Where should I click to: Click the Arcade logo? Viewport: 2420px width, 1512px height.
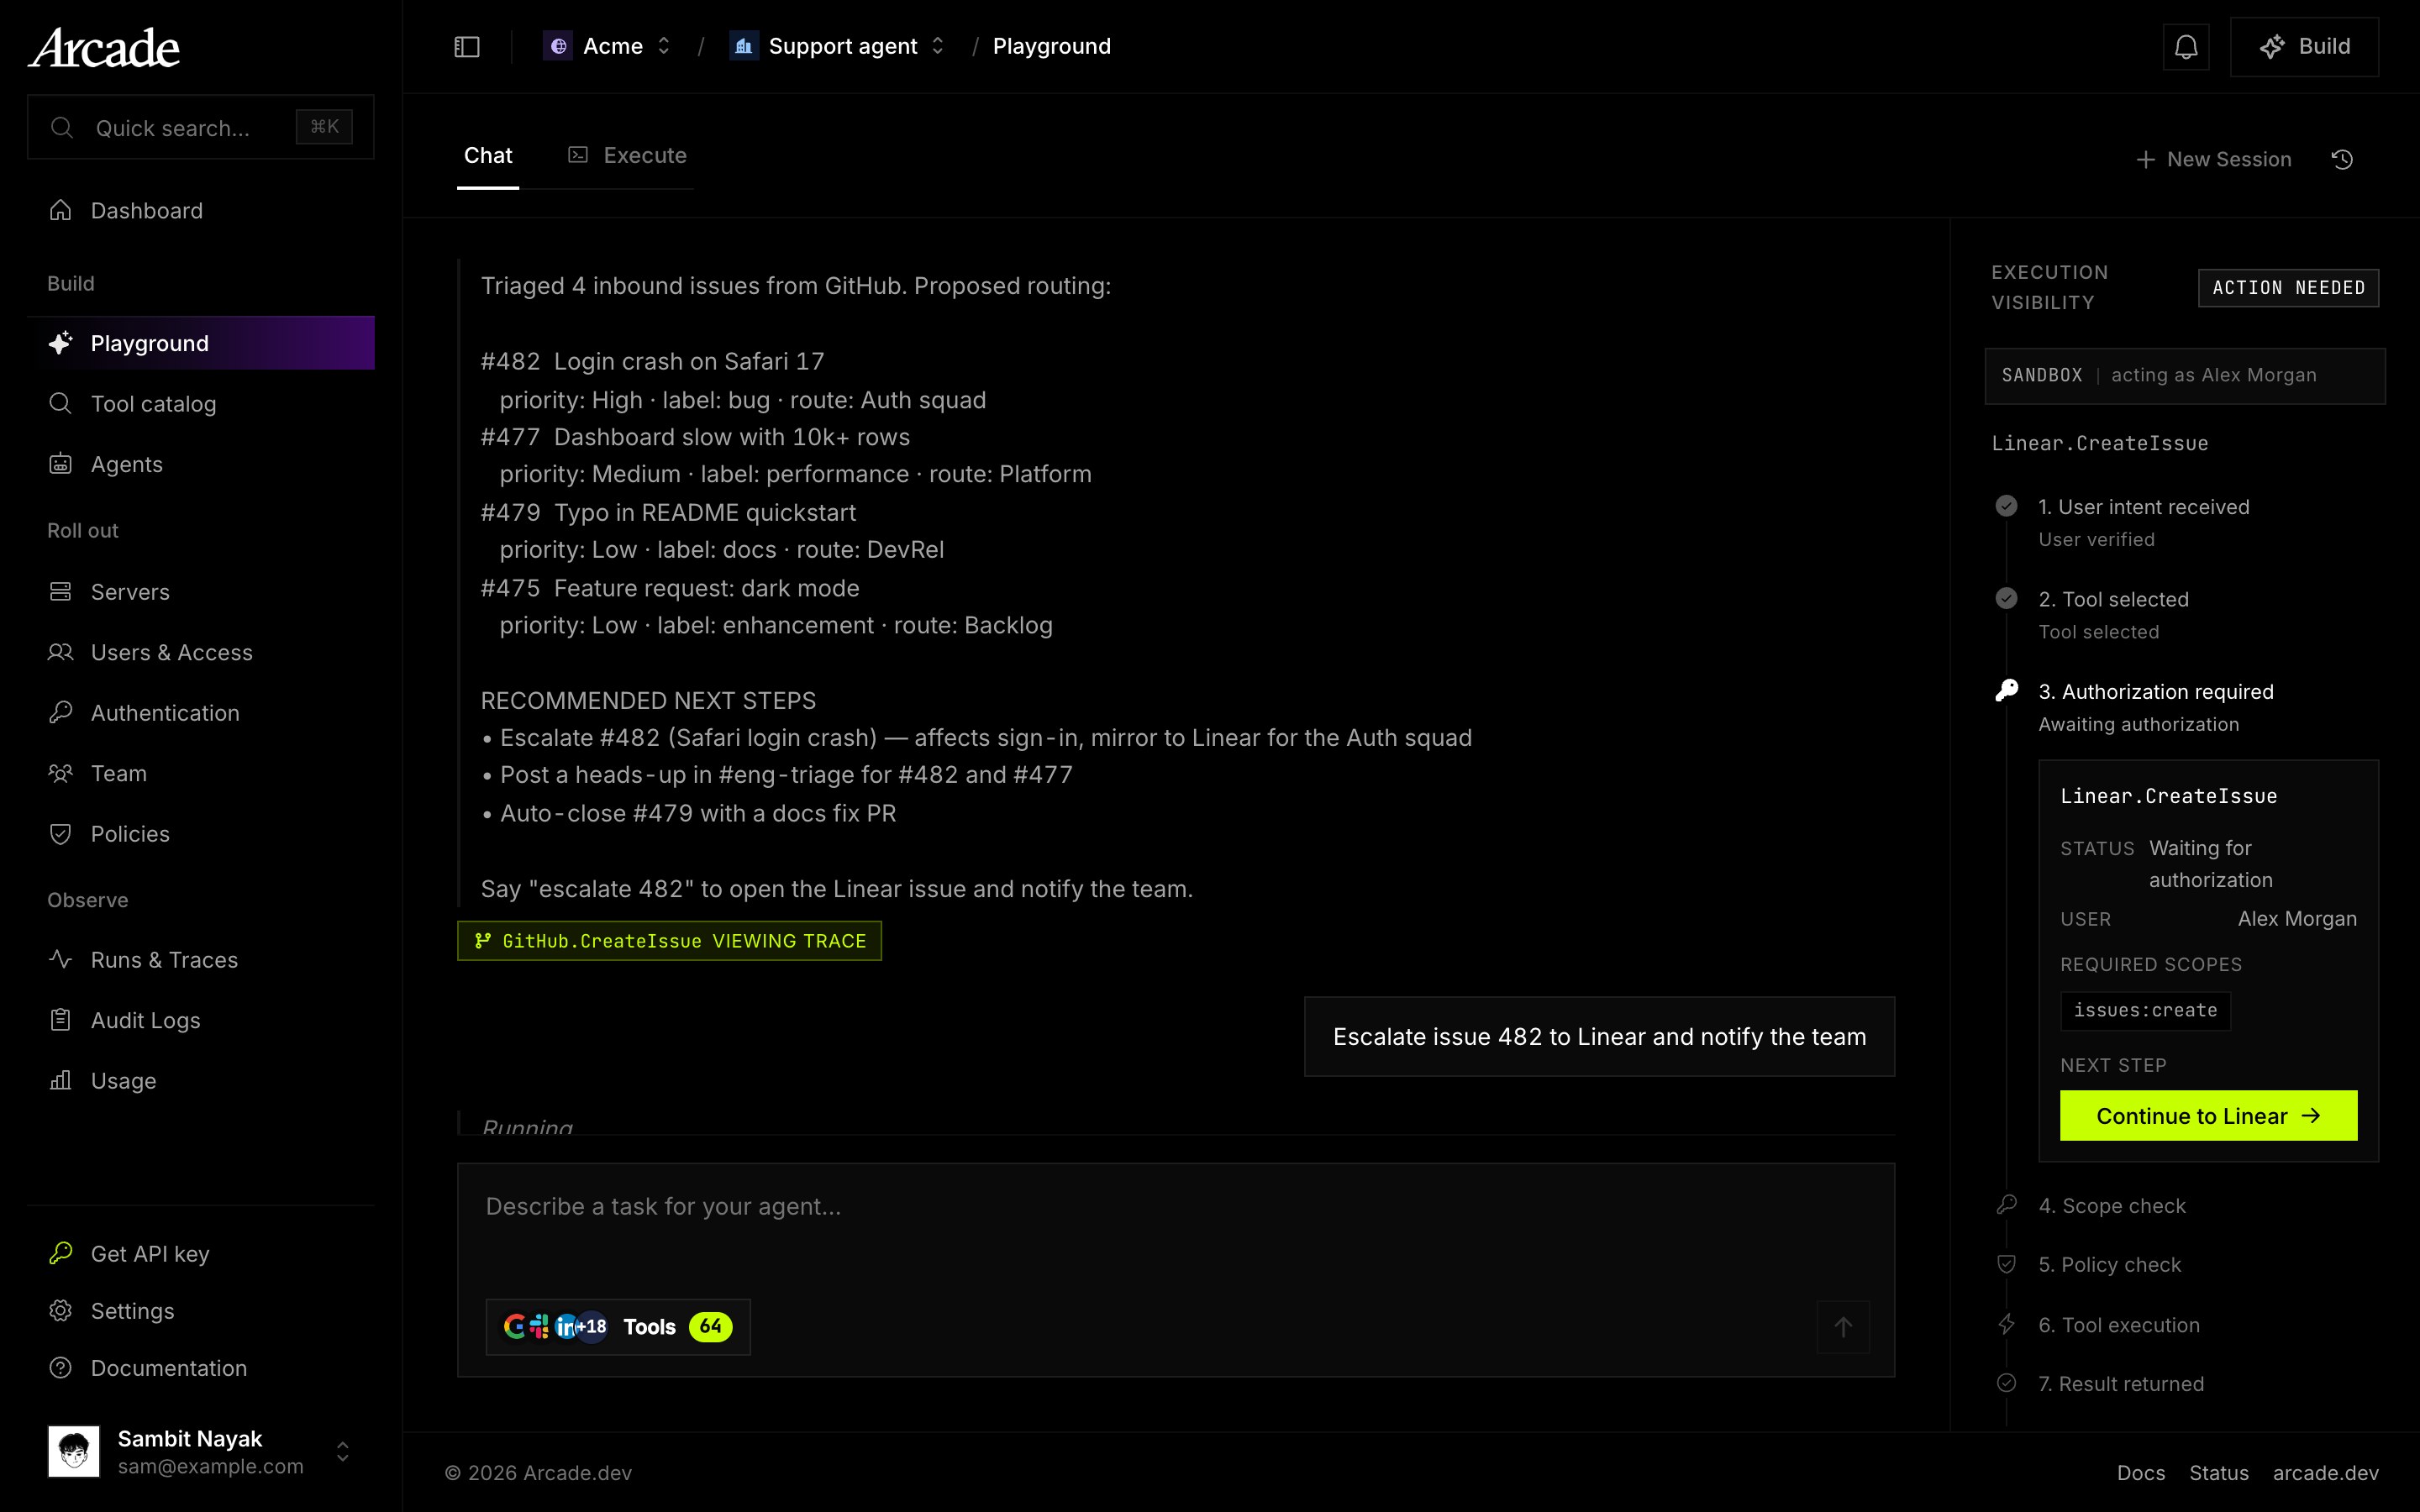click(x=104, y=48)
